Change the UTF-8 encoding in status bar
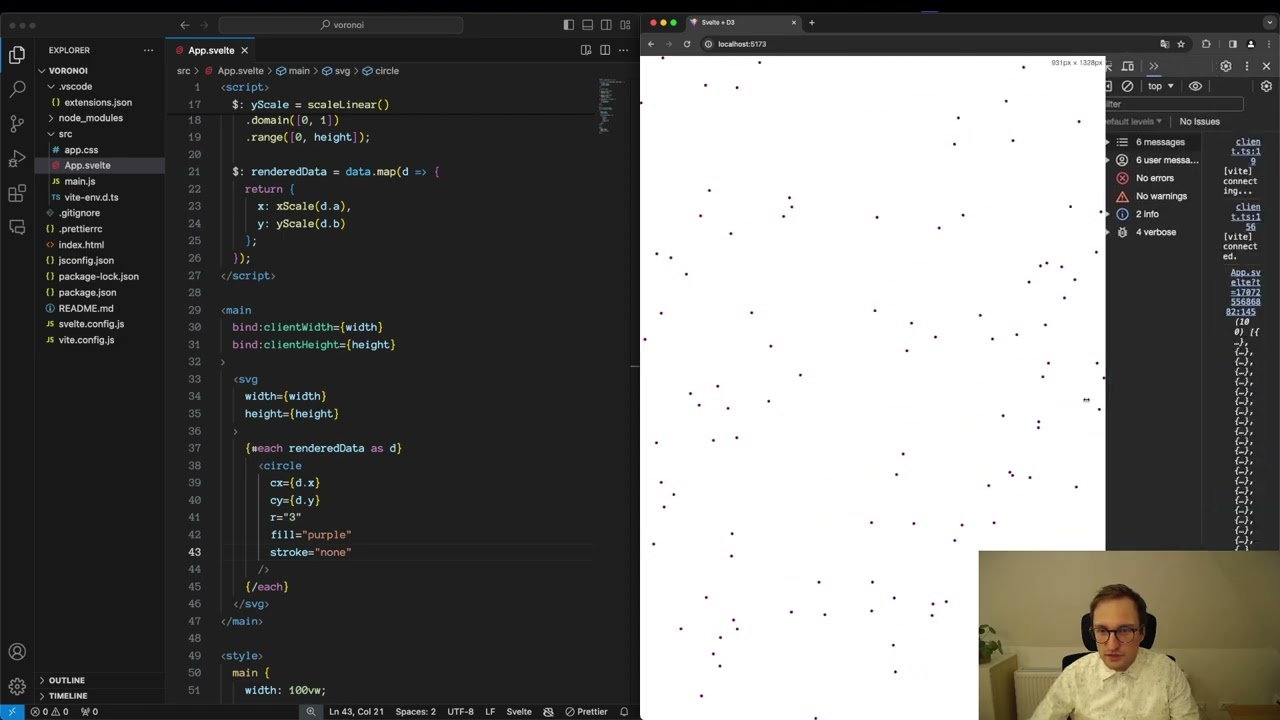The height and width of the screenshot is (720, 1280). (x=460, y=712)
